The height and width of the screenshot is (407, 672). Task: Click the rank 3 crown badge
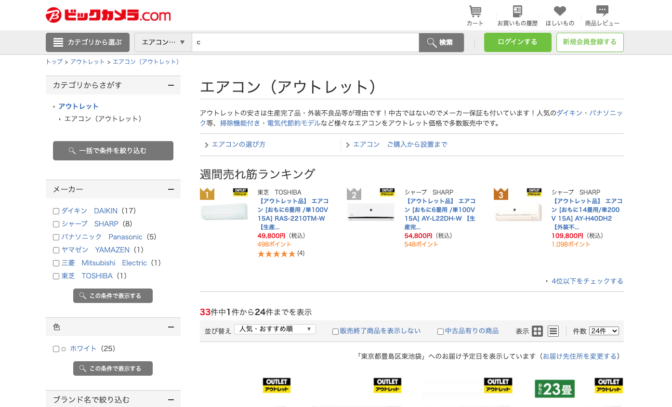pos(501,194)
